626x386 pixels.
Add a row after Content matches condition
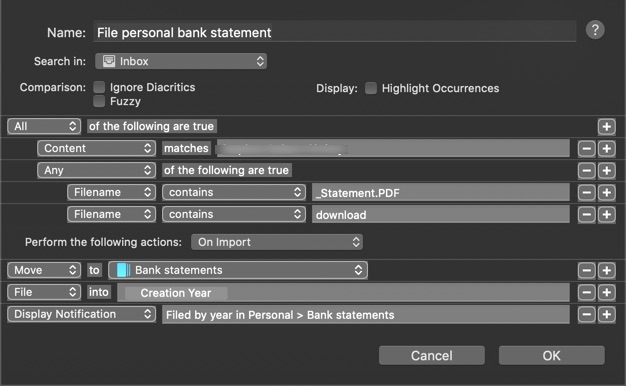[x=606, y=149]
